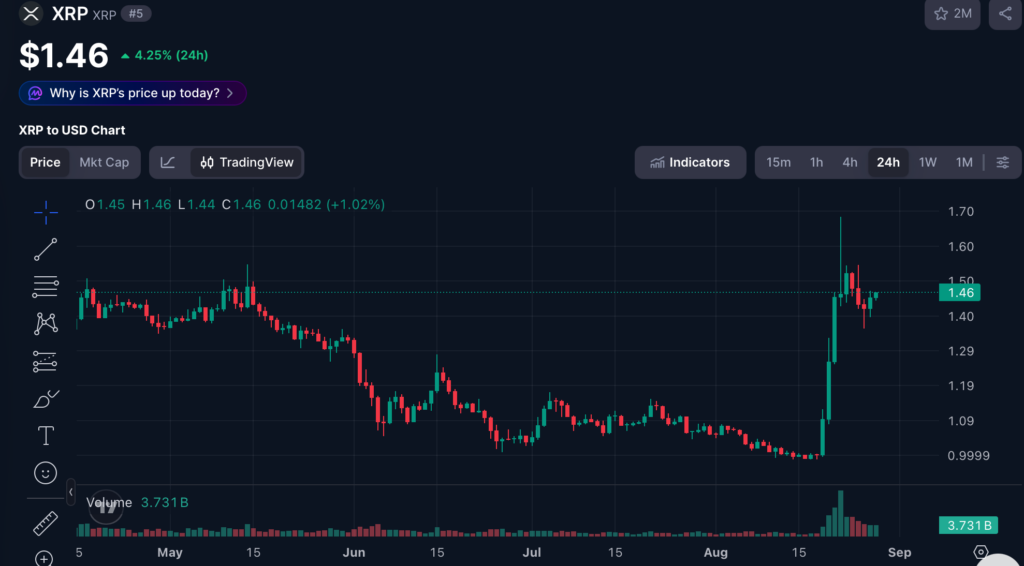The width and height of the screenshot is (1024, 566).
Task: Select the trend line drawing tool
Action: click(x=46, y=249)
